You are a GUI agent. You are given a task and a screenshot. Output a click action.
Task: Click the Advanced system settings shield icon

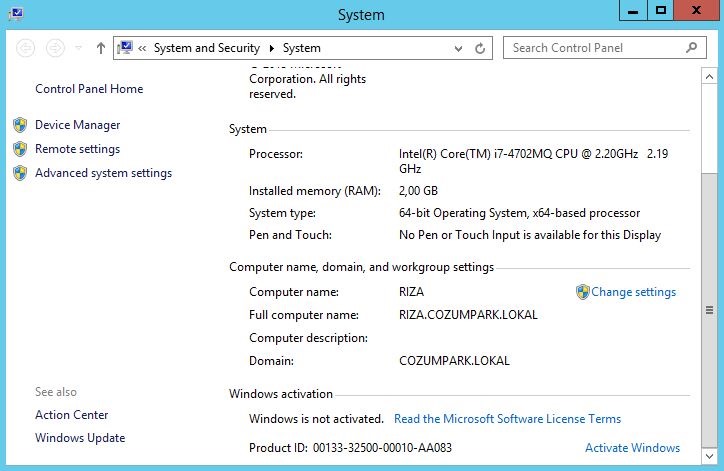coord(20,173)
